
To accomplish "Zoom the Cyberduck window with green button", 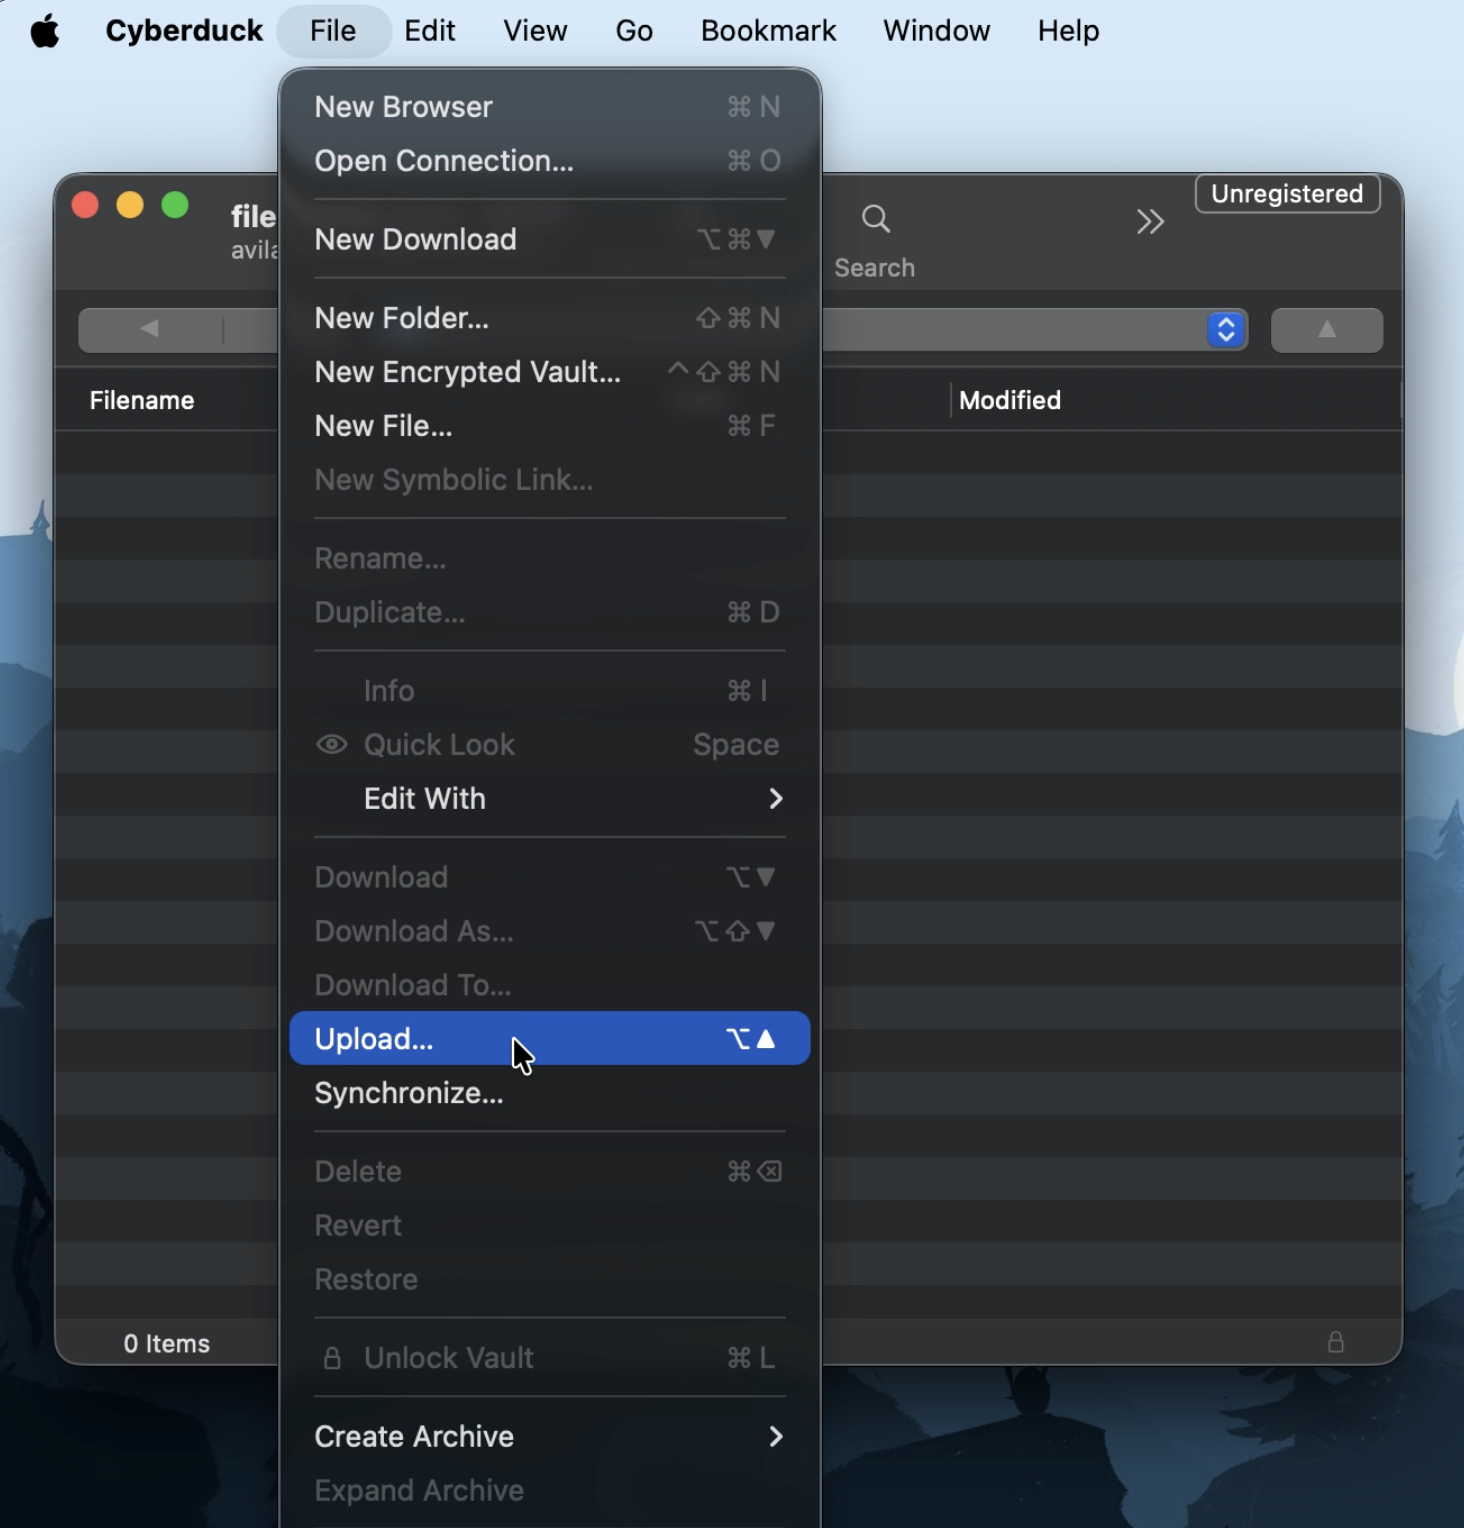I will pos(175,205).
